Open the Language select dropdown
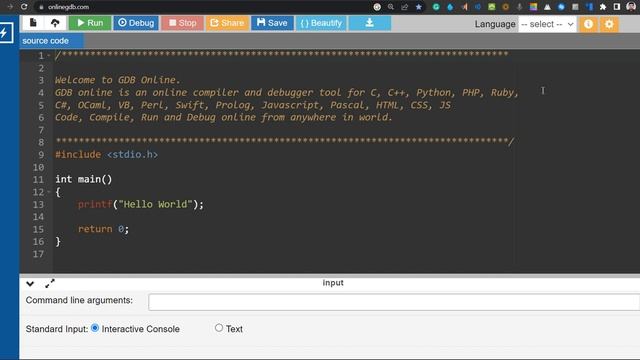 coord(547,24)
